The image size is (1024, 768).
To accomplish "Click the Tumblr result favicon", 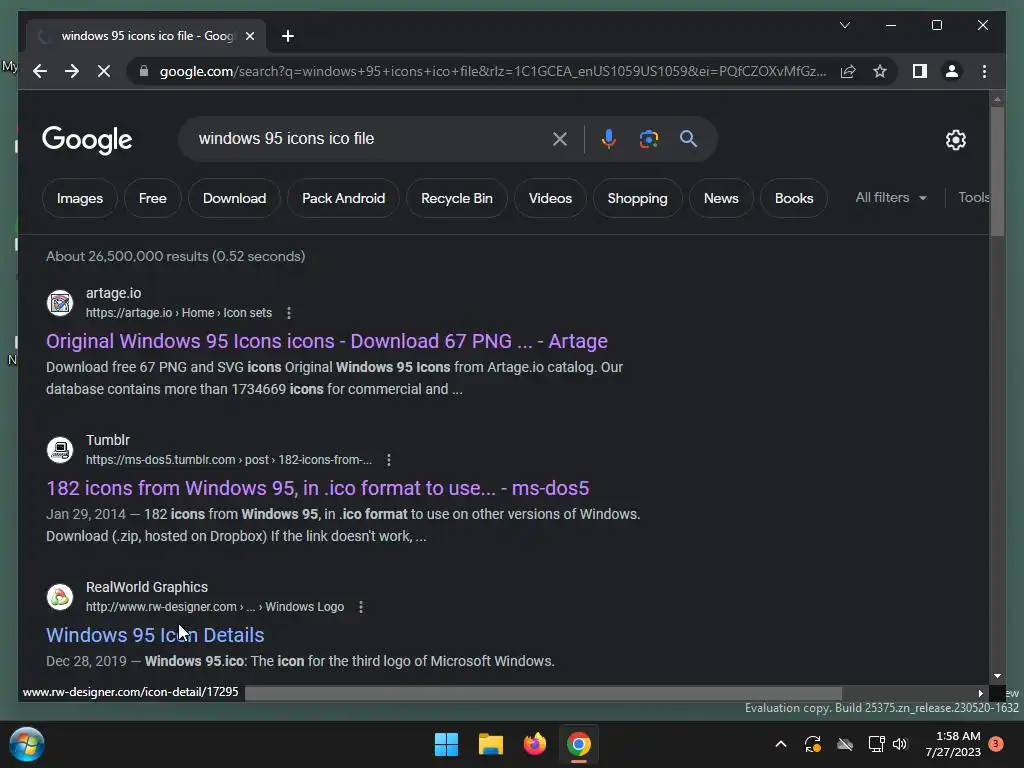I will [x=60, y=450].
